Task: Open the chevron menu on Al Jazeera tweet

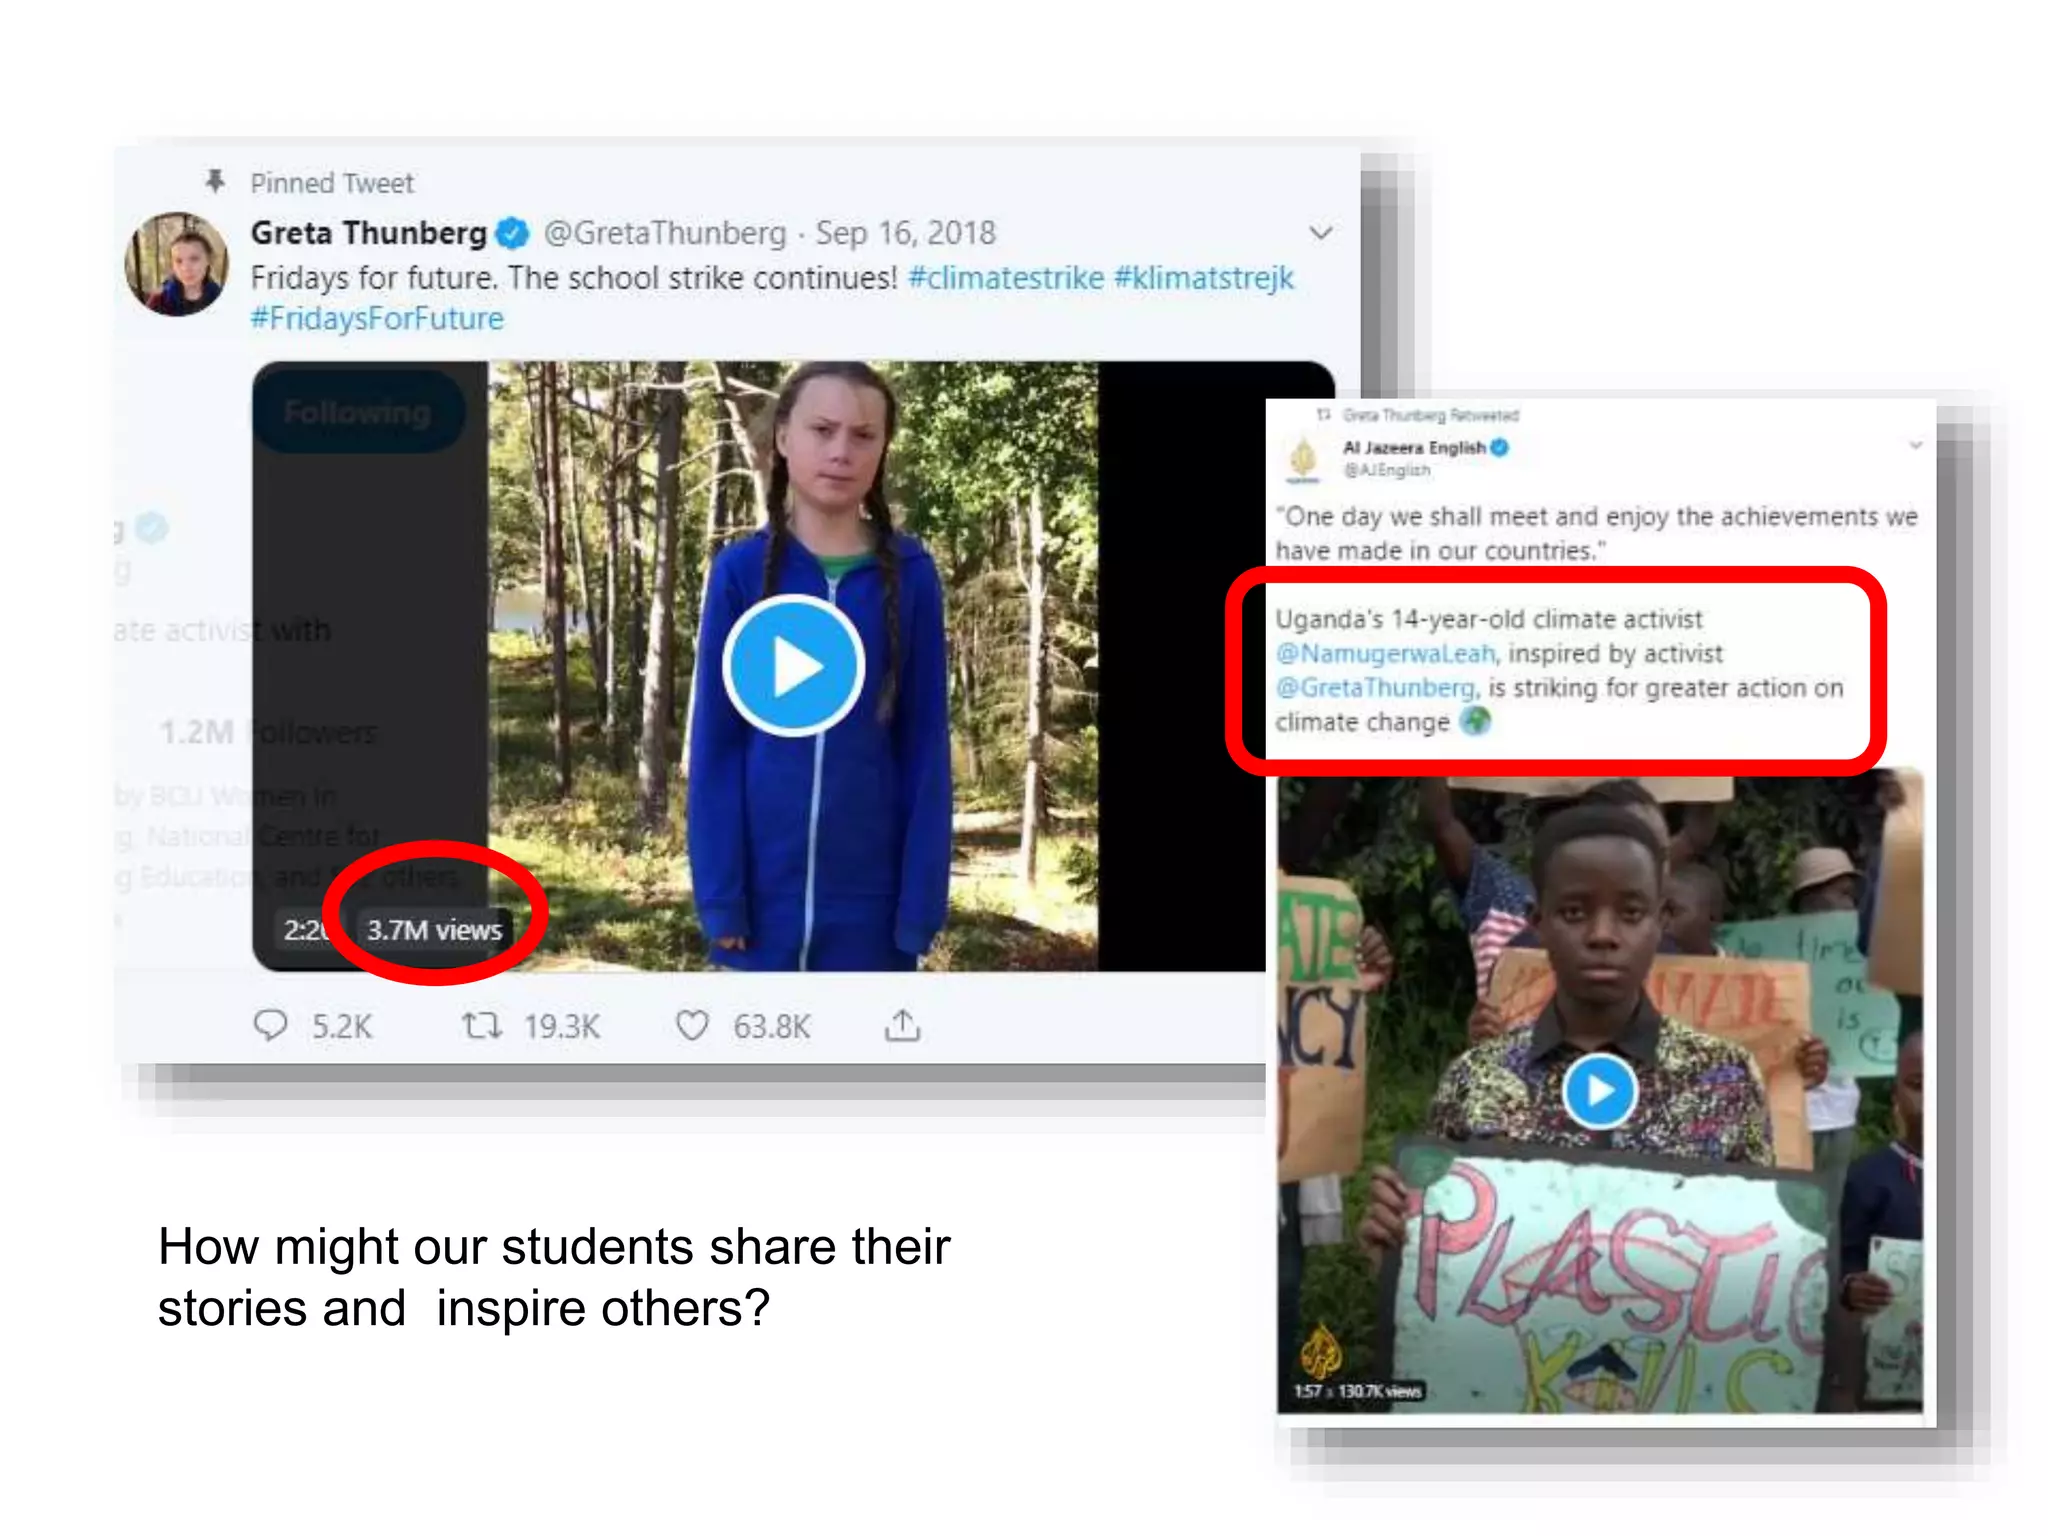Action: 1915,446
